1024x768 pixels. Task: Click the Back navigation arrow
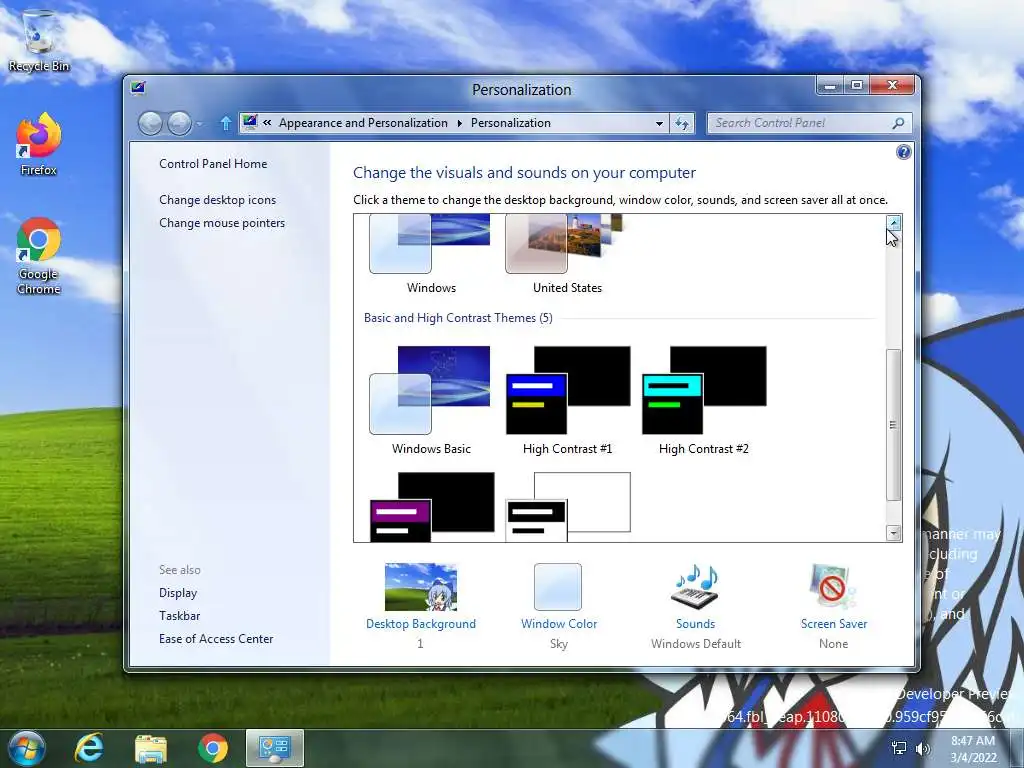click(150, 123)
